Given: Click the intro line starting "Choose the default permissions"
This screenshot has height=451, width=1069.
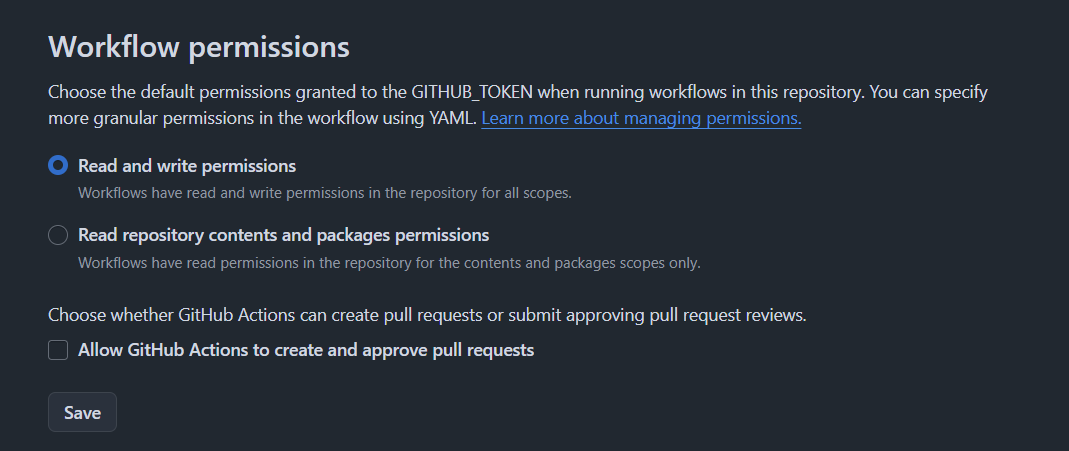Looking at the screenshot, I should pos(517,92).
